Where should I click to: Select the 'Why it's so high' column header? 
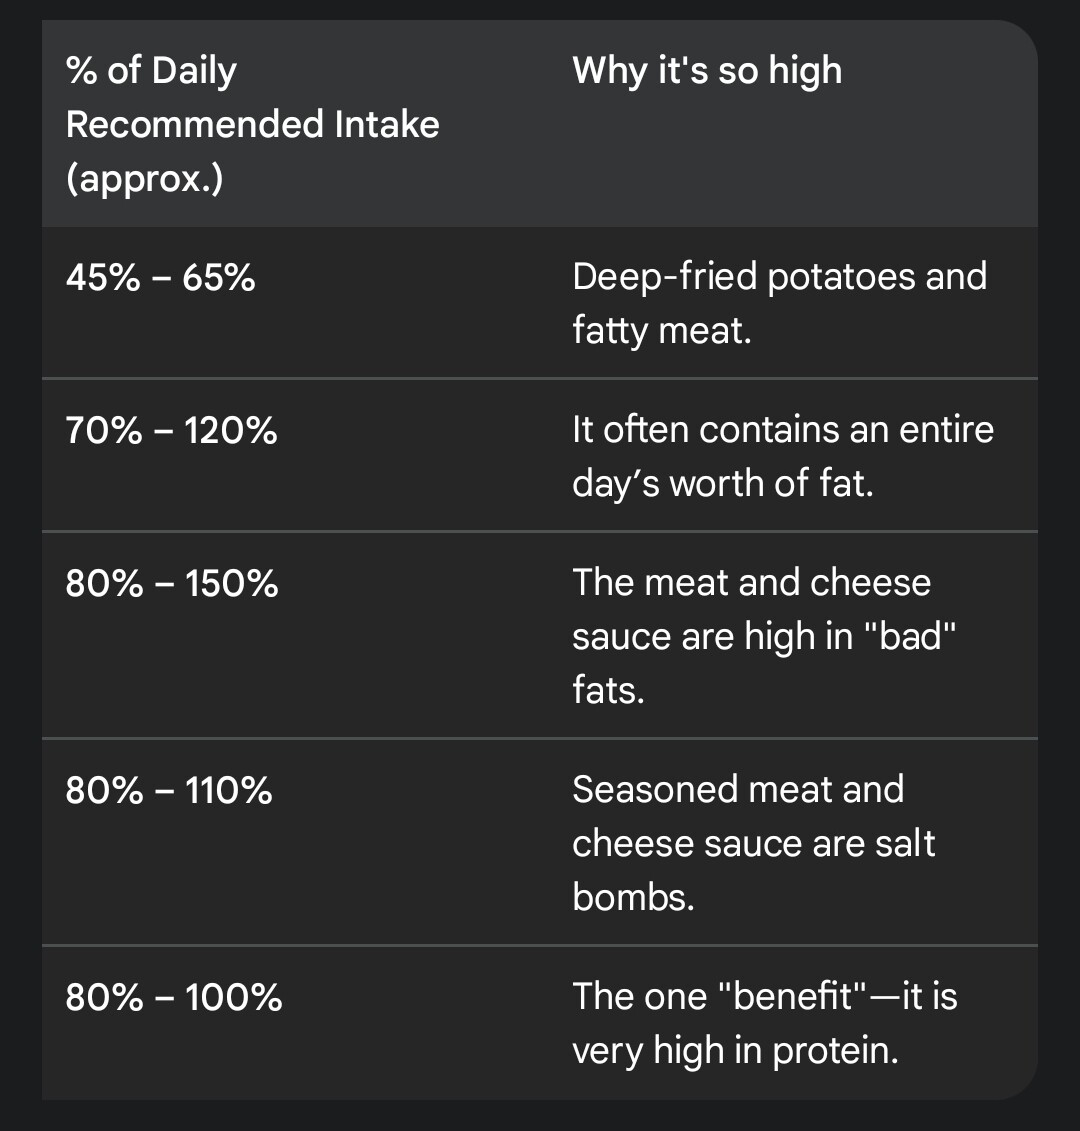click(707, 71)
